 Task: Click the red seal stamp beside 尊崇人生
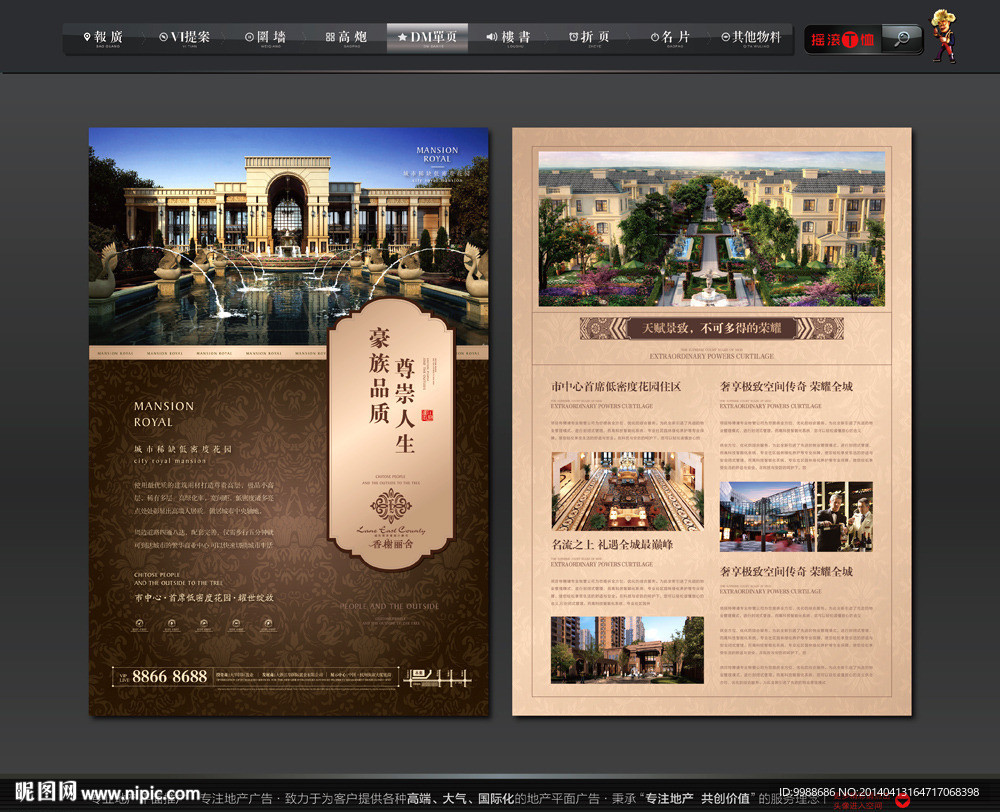(427, 415)
